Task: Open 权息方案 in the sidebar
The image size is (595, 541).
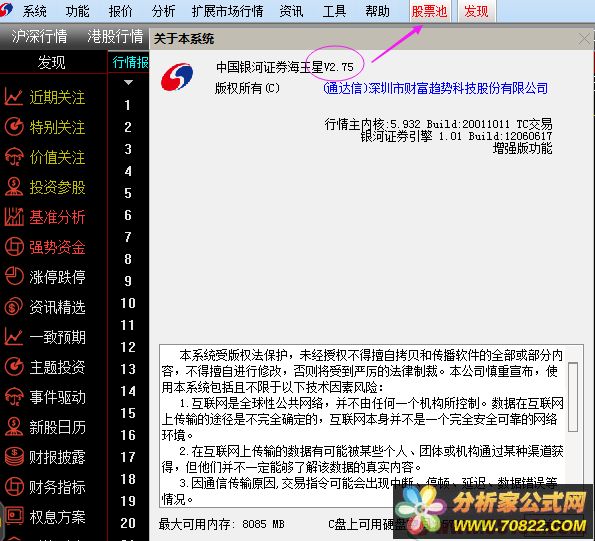Action: 57,517
